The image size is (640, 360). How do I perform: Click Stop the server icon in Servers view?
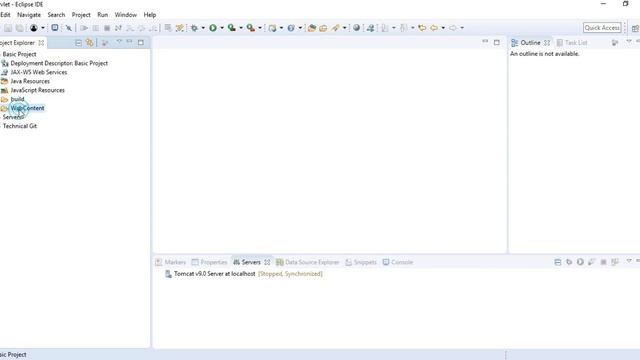coord(603,262)
